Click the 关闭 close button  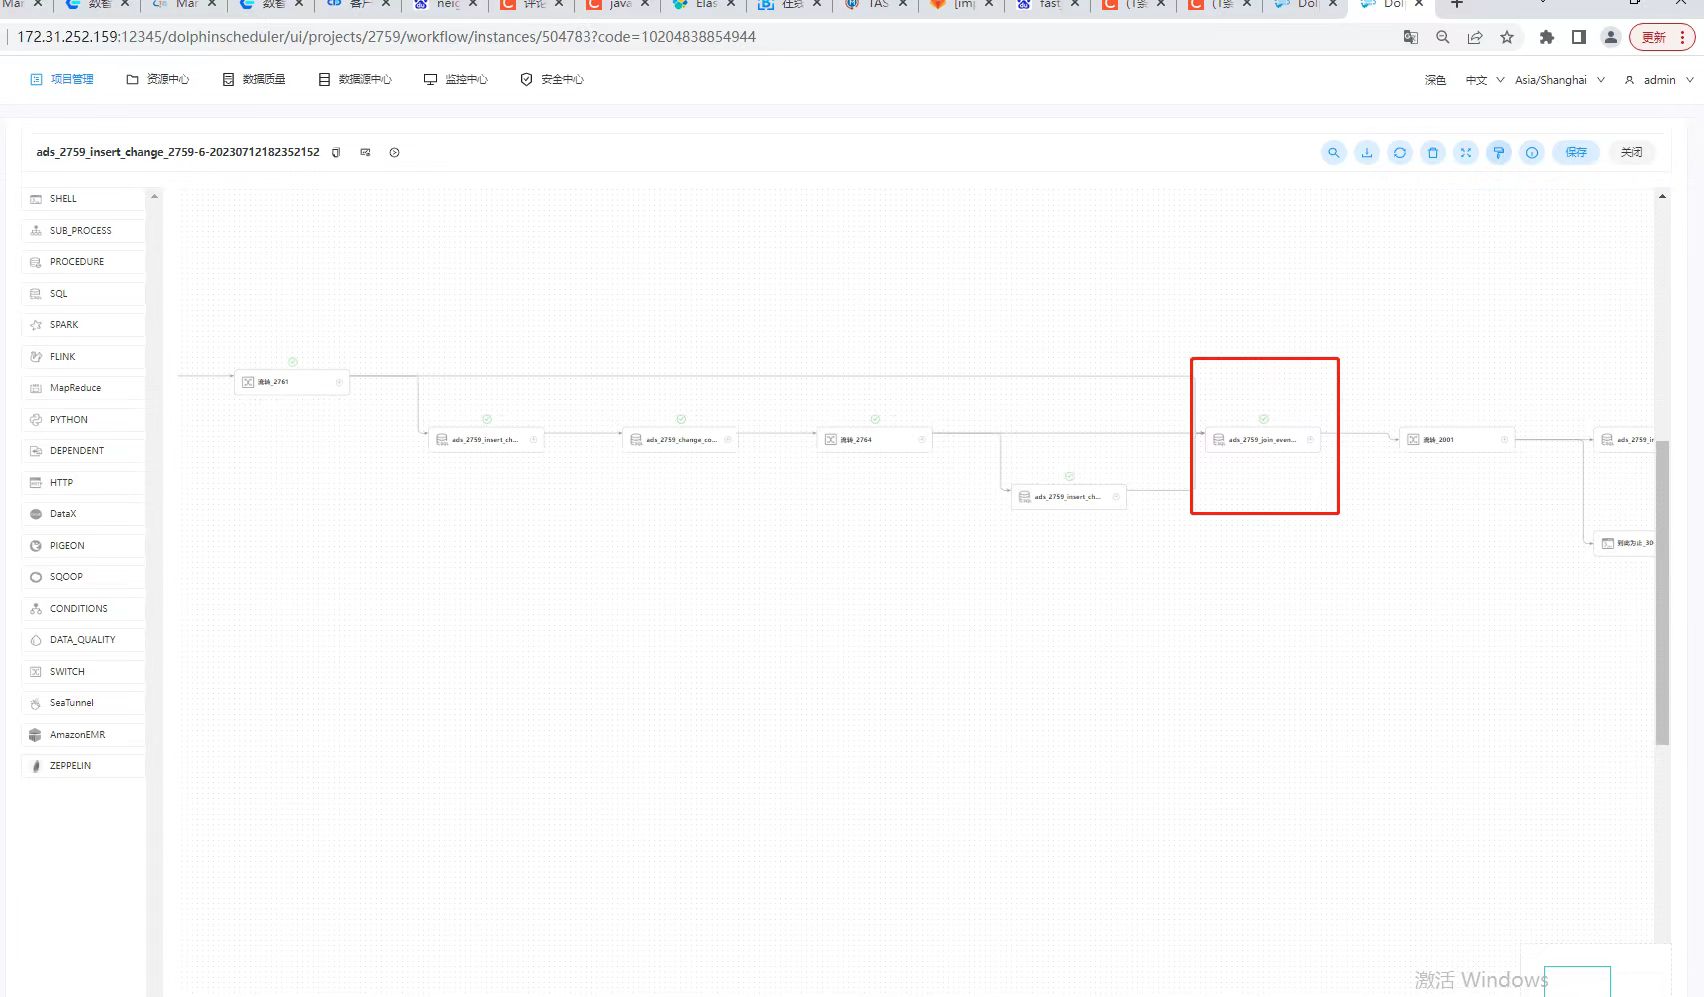point(1632,152)
